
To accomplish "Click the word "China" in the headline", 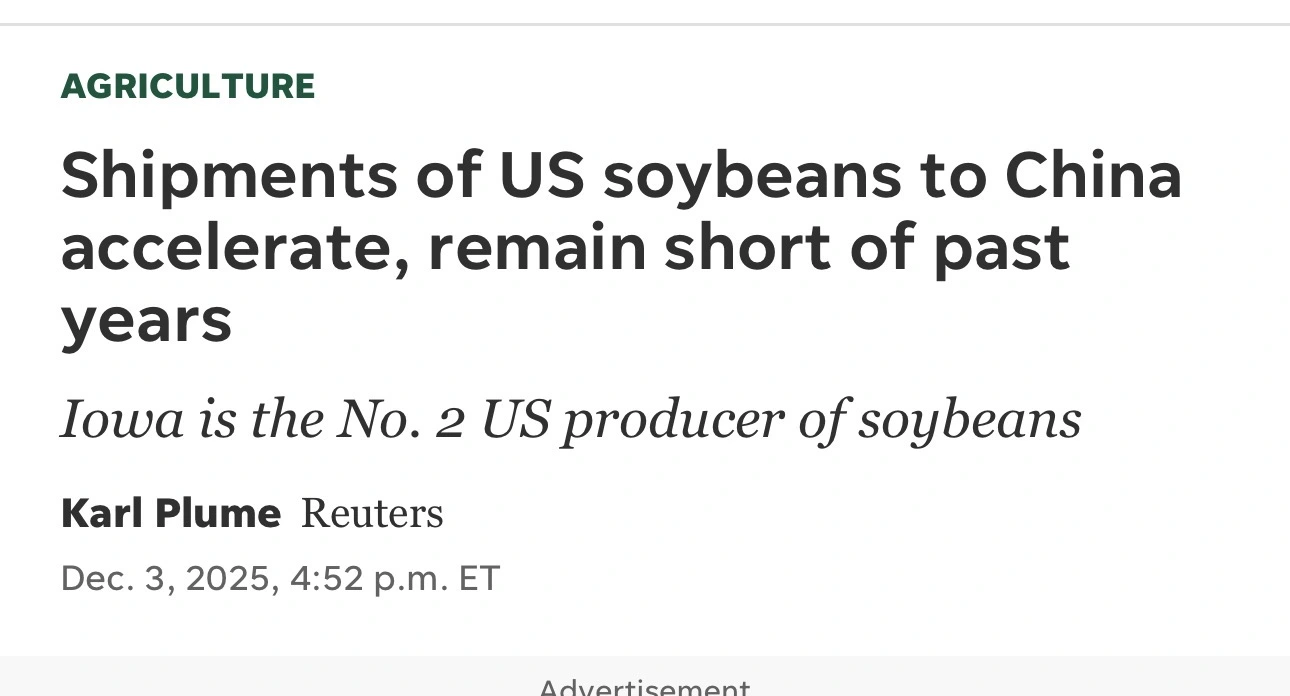I will [x=1093, y=176].
